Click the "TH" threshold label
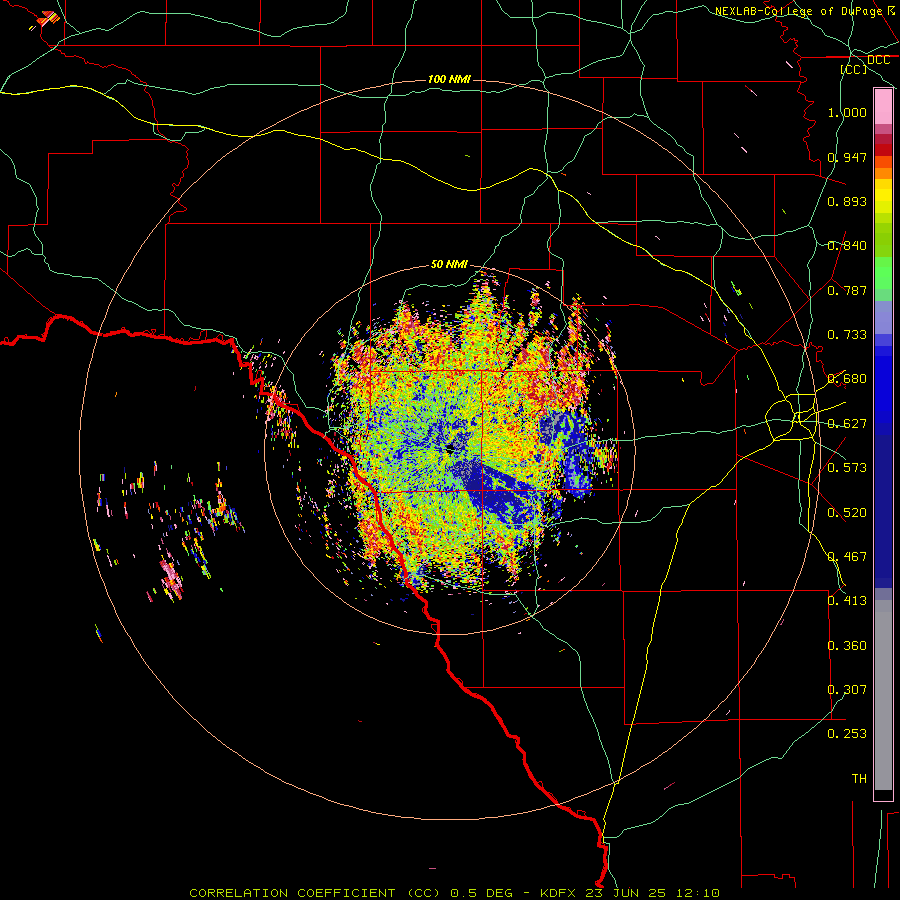The image size is (900, 900). pyautogui.click(x=859, y=779)
